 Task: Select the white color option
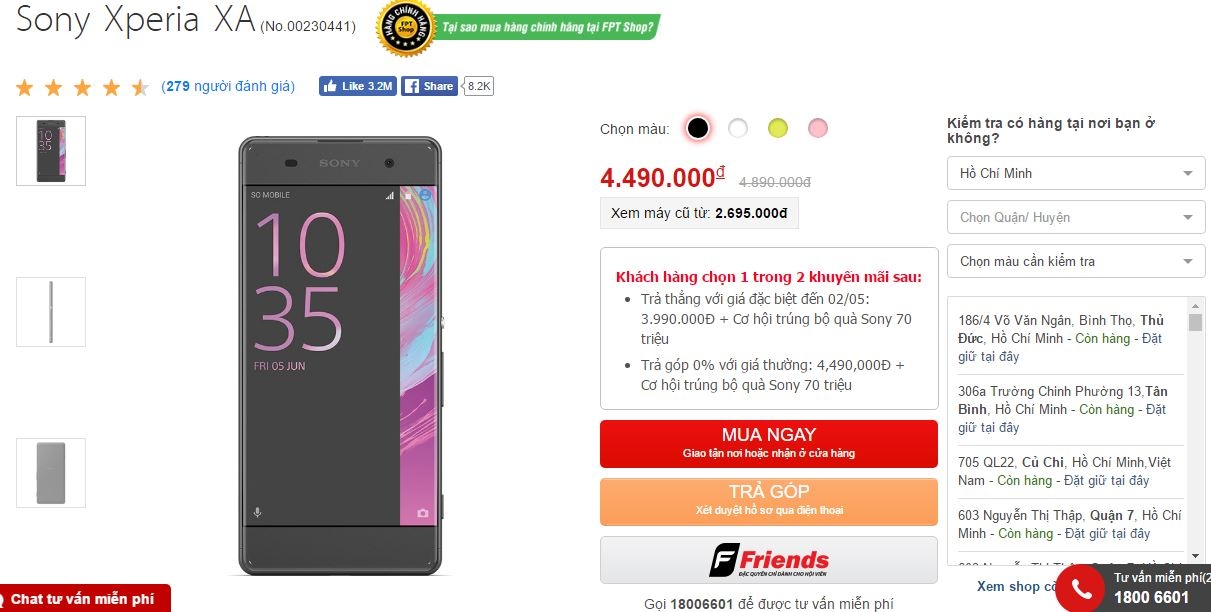tap(738, 128)
